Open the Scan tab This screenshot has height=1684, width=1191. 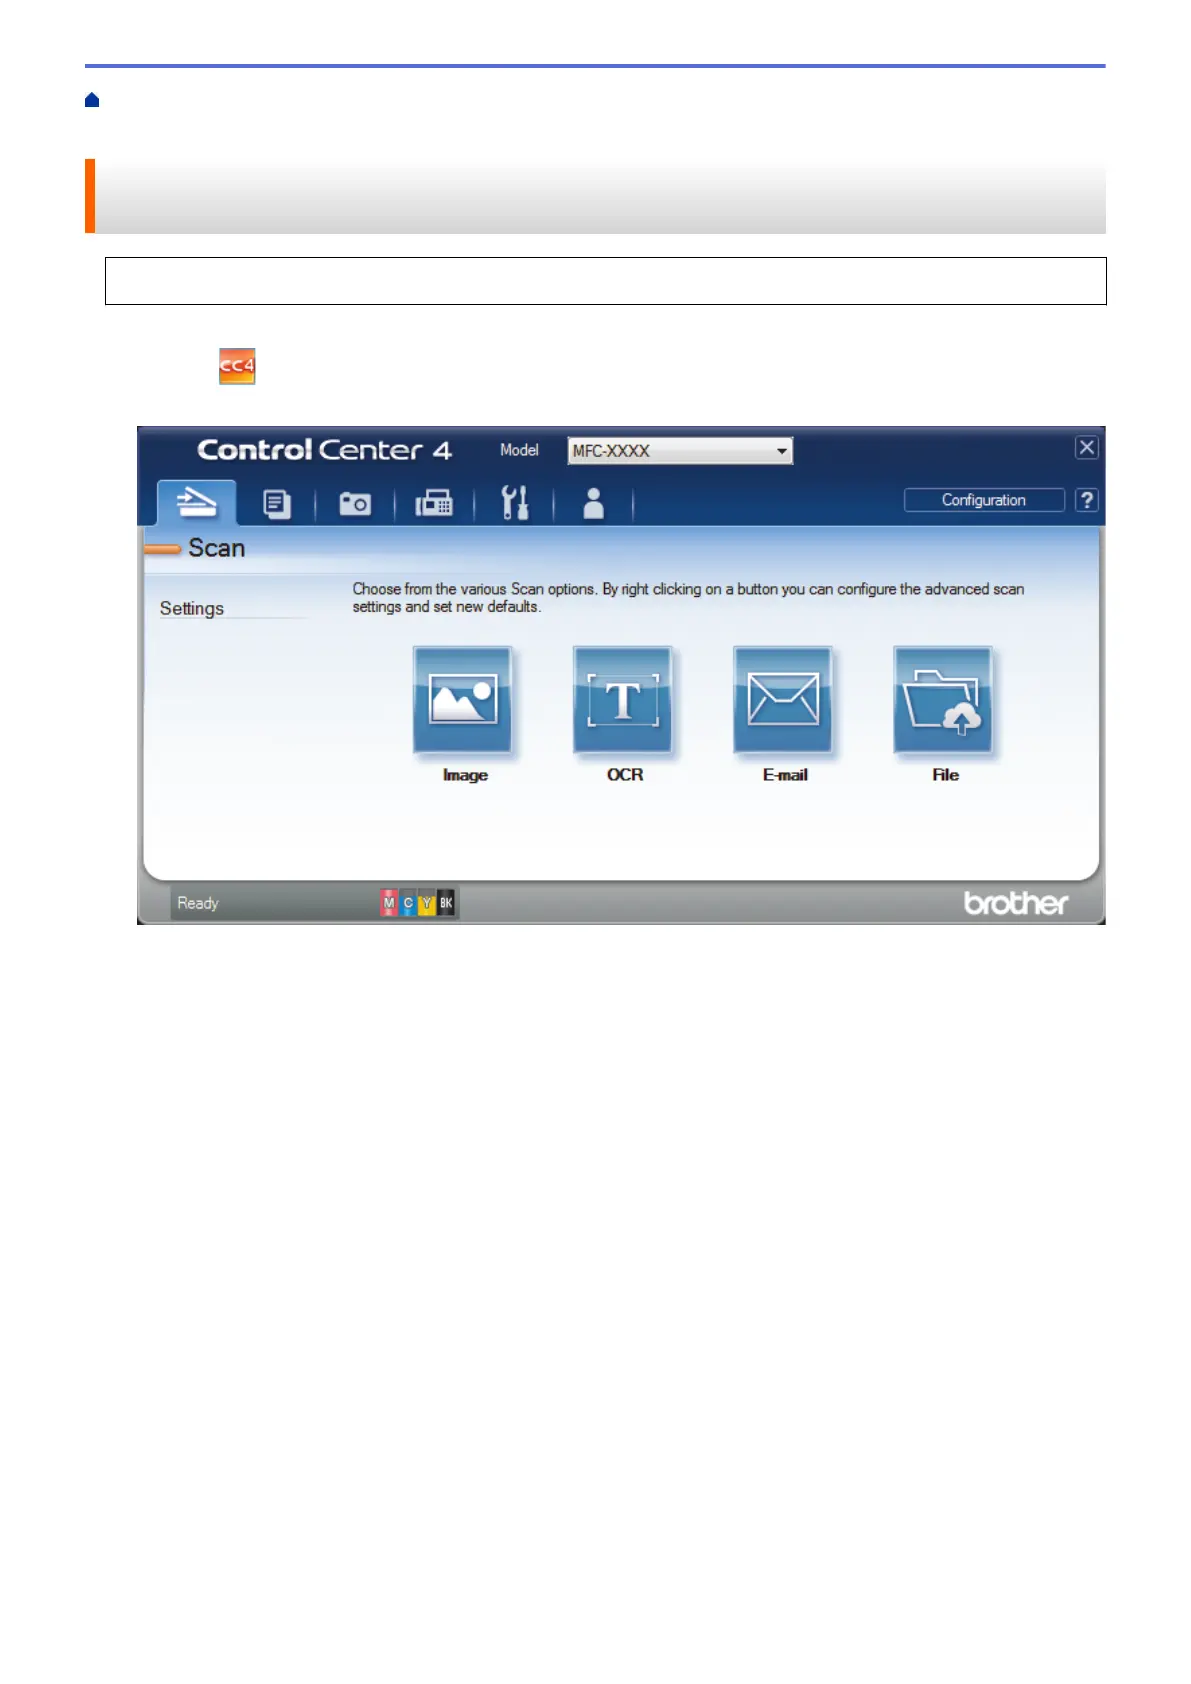pyautogui.click(x=196, y=502)
